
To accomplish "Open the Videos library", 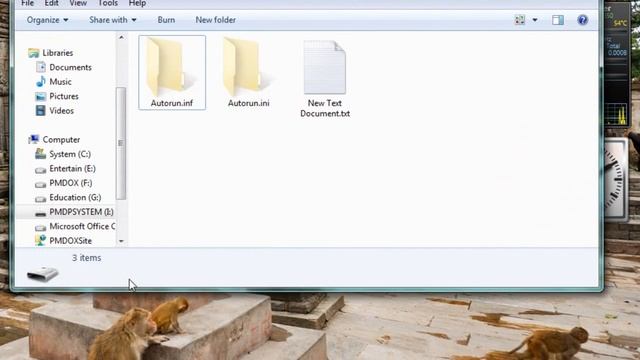I will (62, 111).
